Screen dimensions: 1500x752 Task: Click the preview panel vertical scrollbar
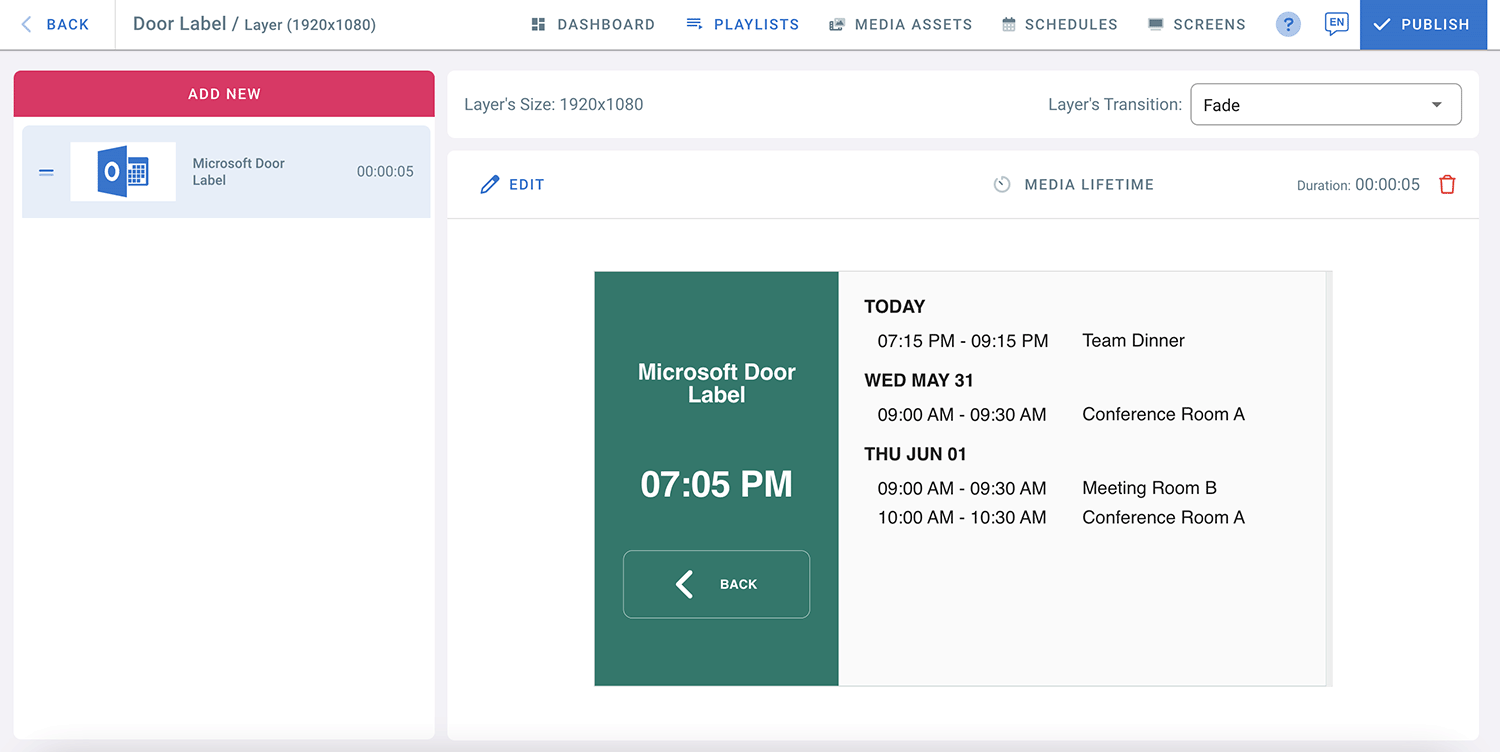tap(1328, 478)
